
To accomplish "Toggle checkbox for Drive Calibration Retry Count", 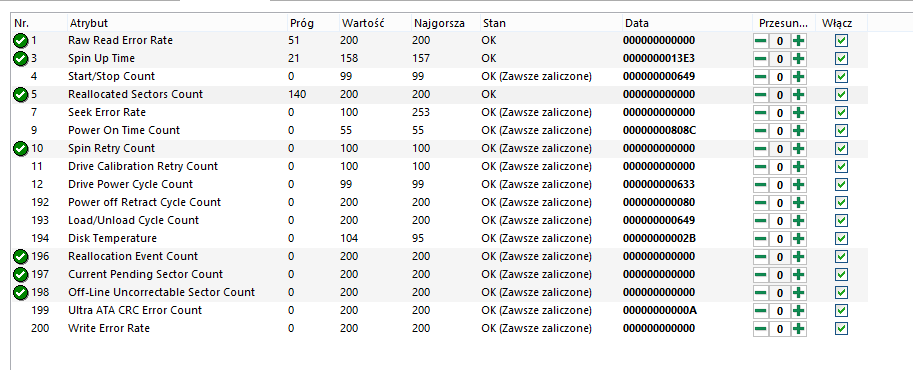I will (841, 167).
